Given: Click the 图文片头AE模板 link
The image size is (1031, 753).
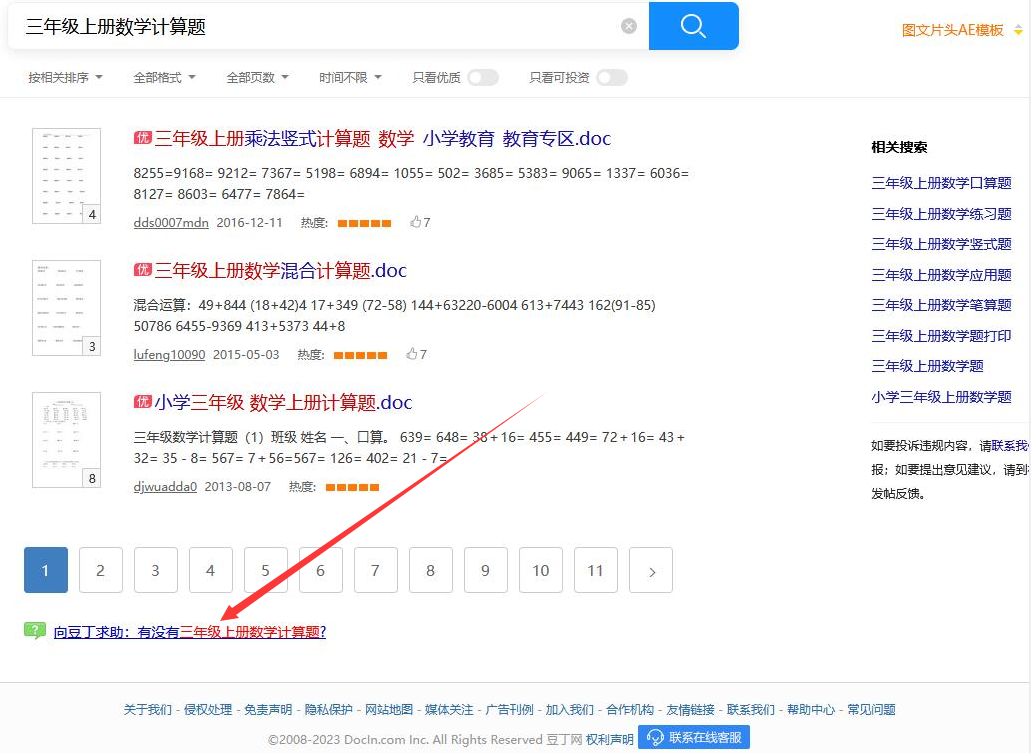Looking at the screenshot, I should coord(952,30).
